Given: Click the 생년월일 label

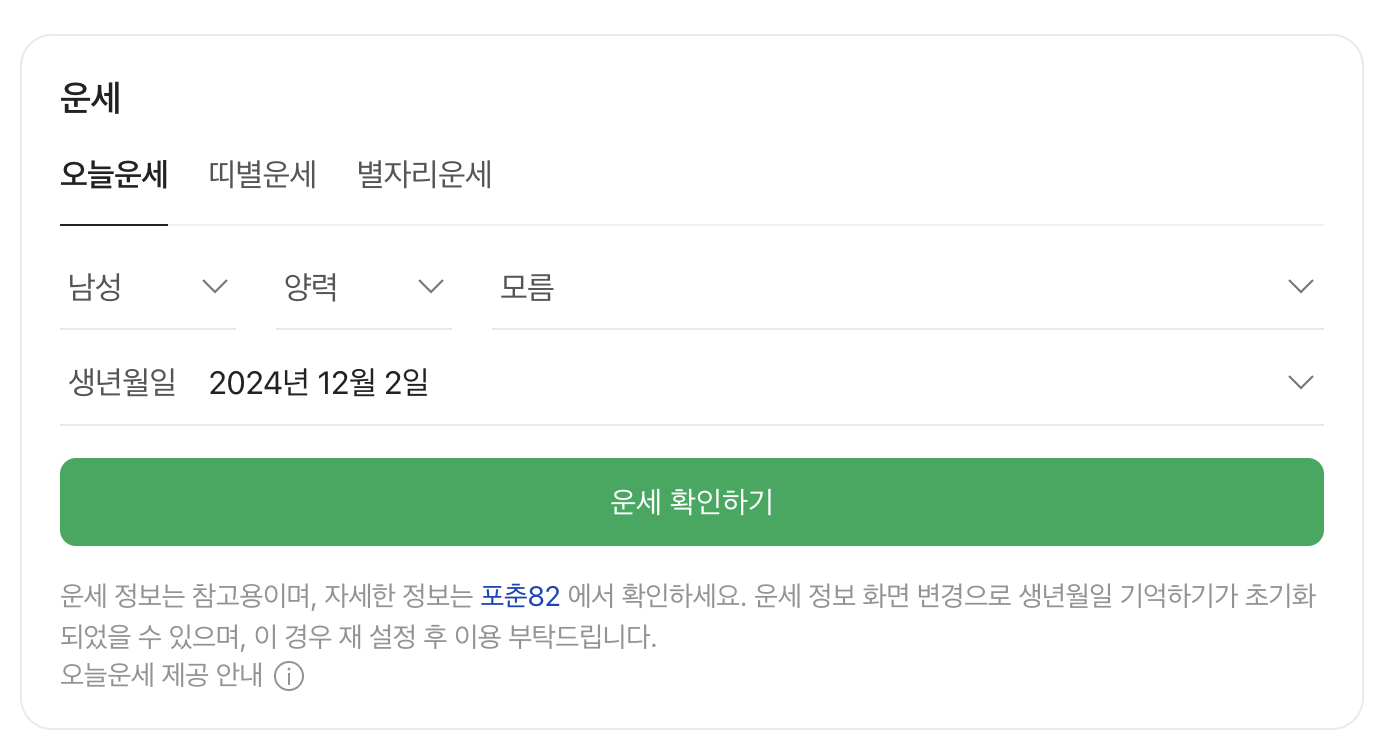Looking at the screenshot, I should [x=120, y=382].
